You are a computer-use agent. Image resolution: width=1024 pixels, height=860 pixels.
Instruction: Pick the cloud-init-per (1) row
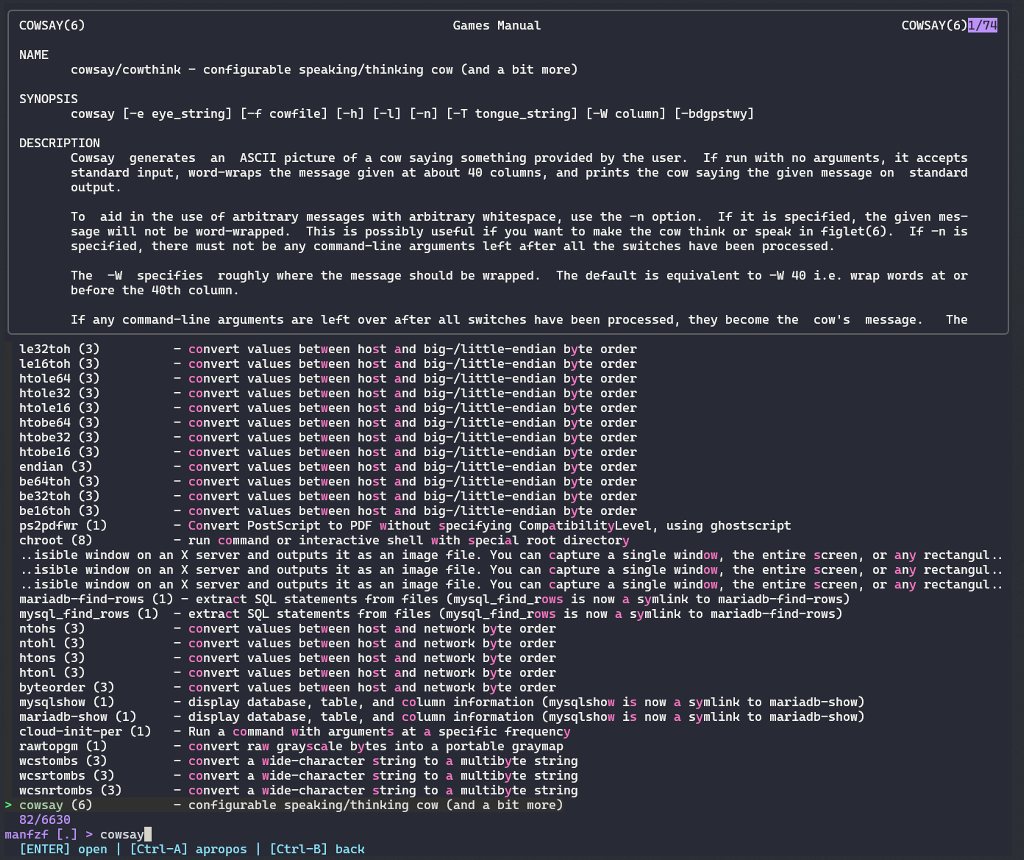click(295, 731)
